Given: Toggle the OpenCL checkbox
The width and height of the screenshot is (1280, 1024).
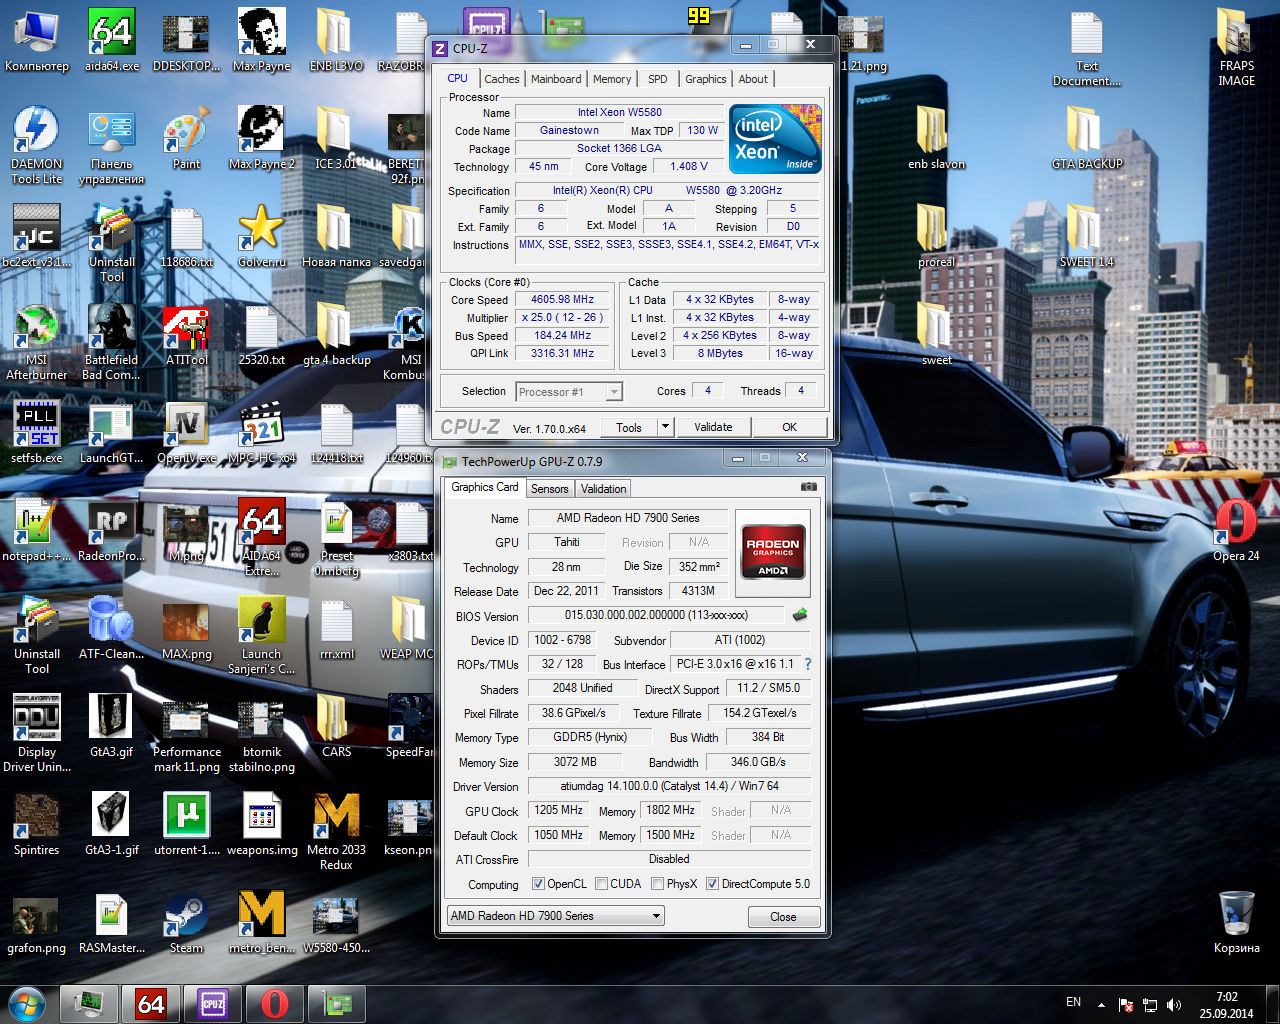Looking at the screenshot, I should (x=539, y=884).
